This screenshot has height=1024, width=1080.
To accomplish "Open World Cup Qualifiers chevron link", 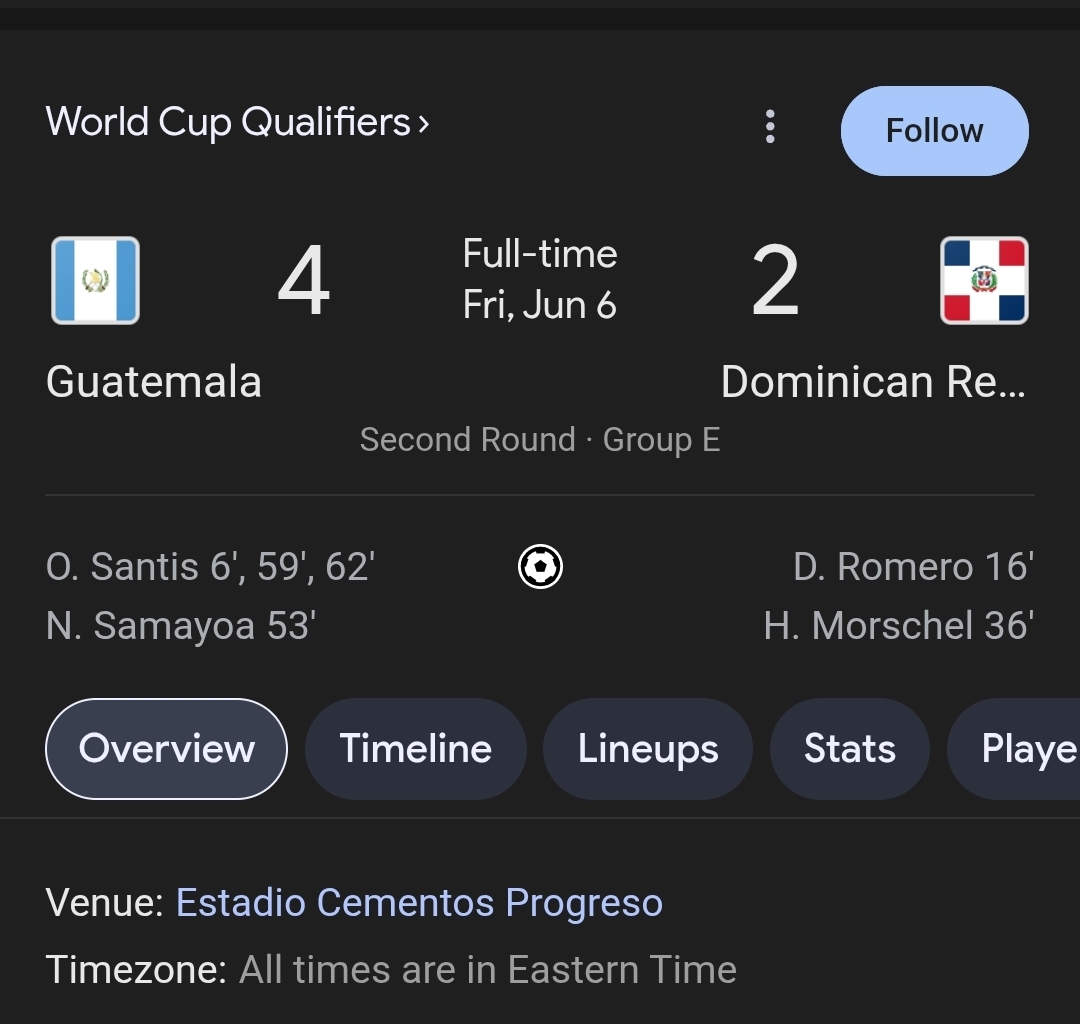I will pyautogui.click(x=238, y=123).
